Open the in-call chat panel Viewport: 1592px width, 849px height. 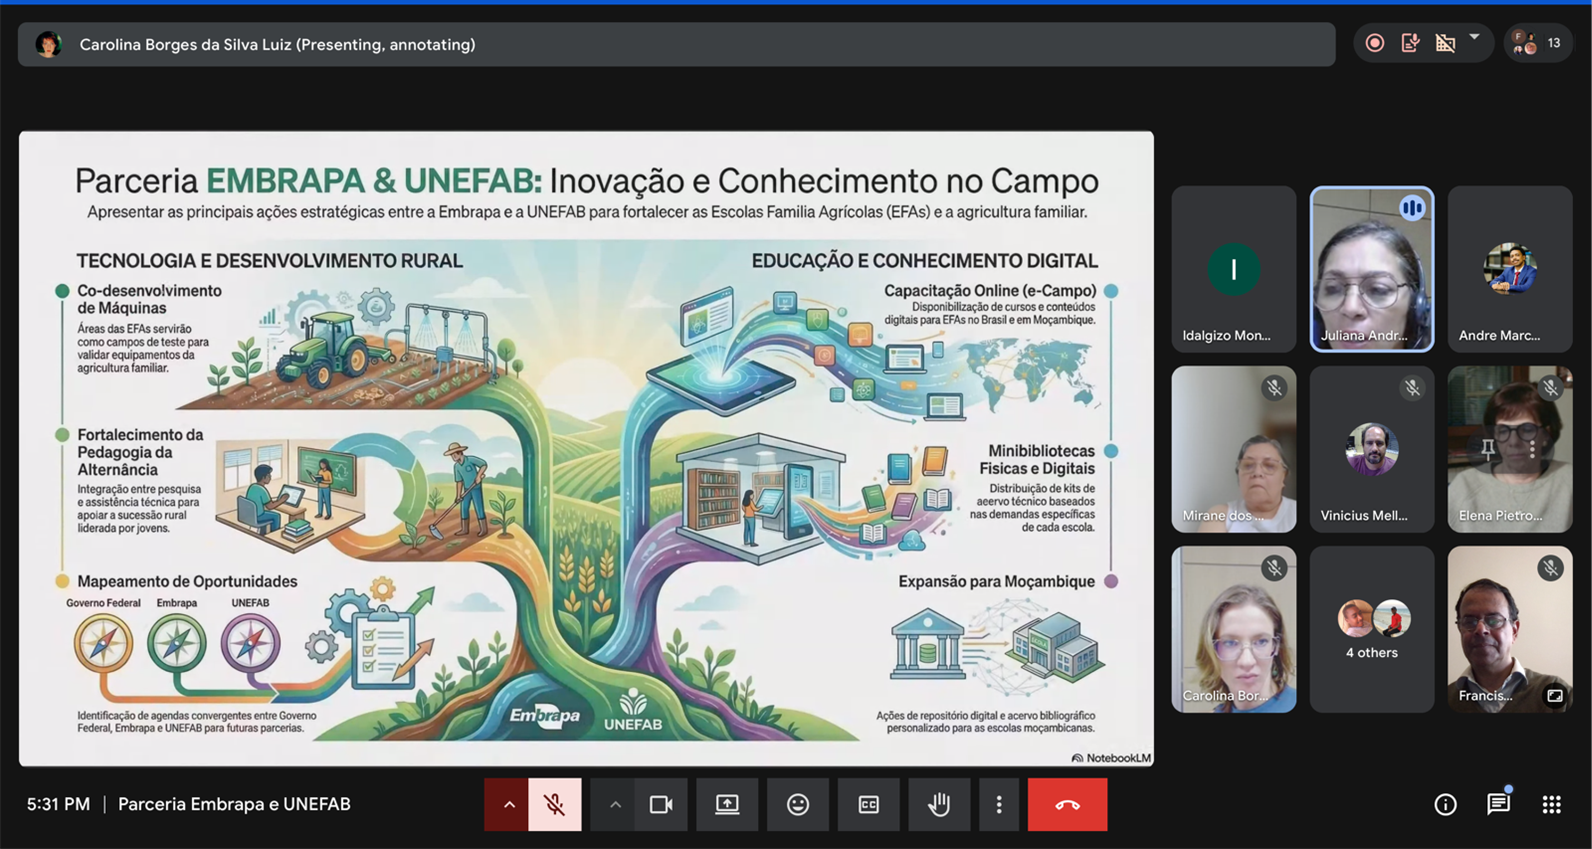1497,804
